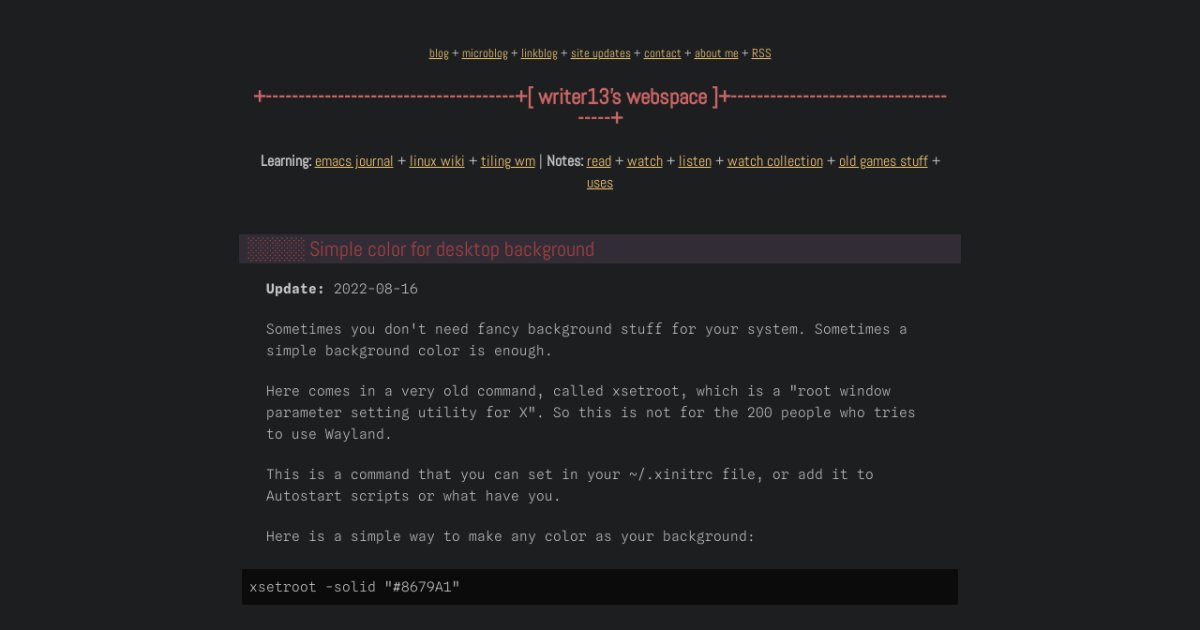Select the read notes link
The image size is (1200, 630).
click(599, 161)
